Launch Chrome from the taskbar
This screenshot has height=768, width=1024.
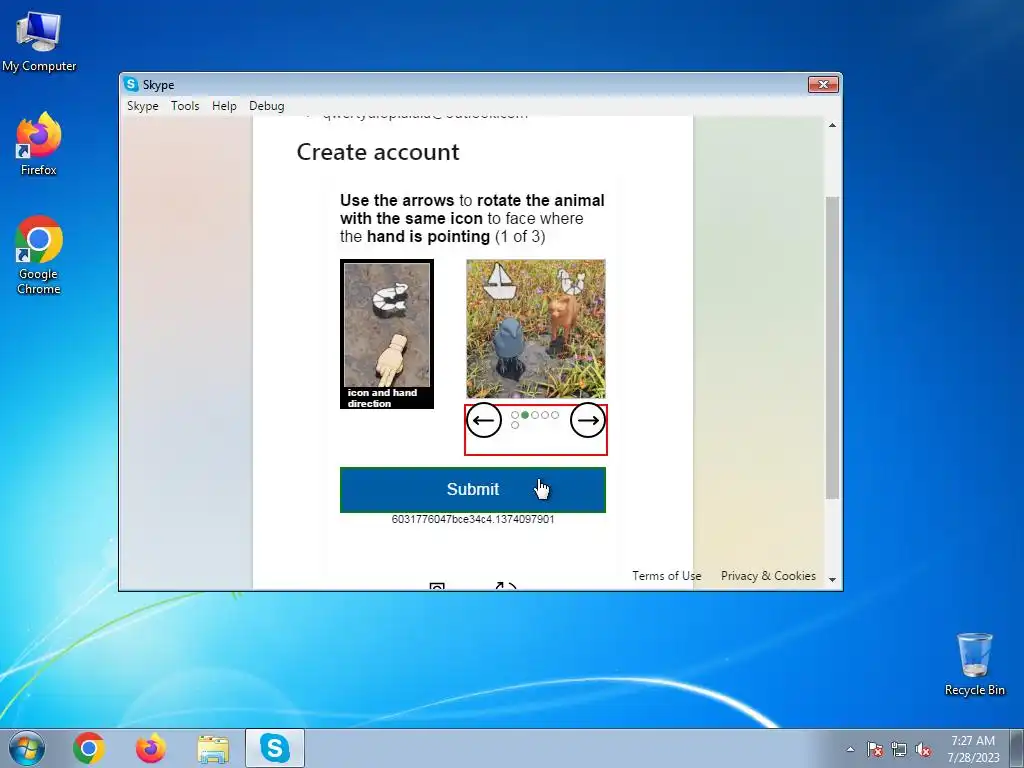(x=89, y=748)
